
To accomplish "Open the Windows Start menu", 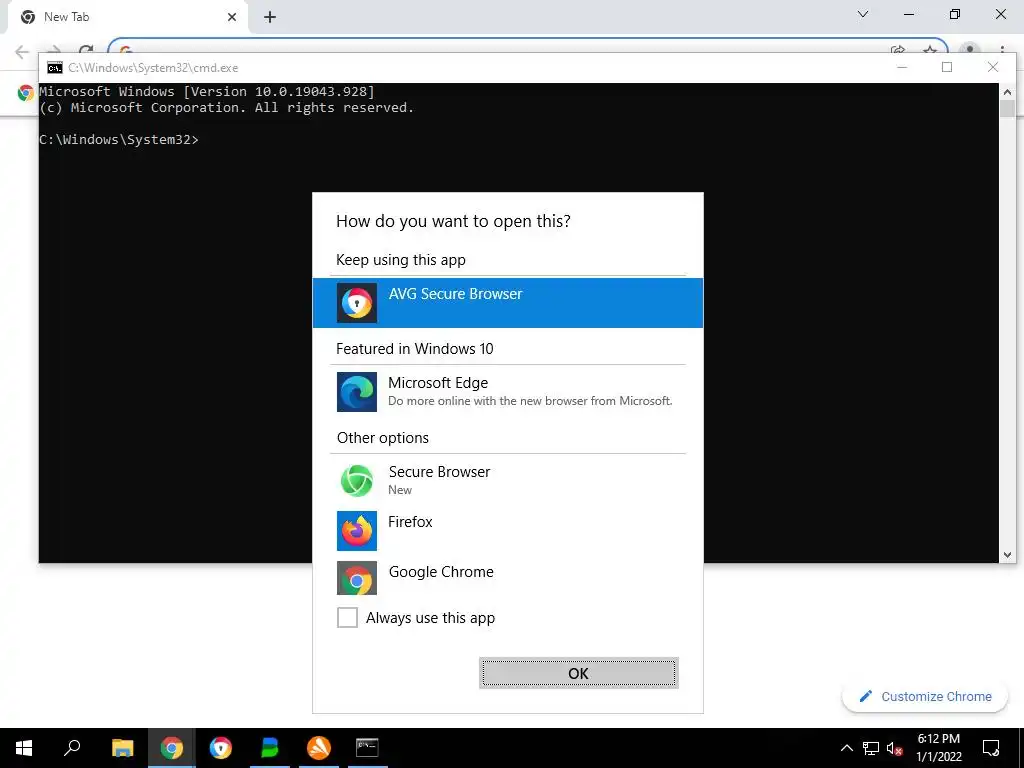I will click(x=24, y=748).
